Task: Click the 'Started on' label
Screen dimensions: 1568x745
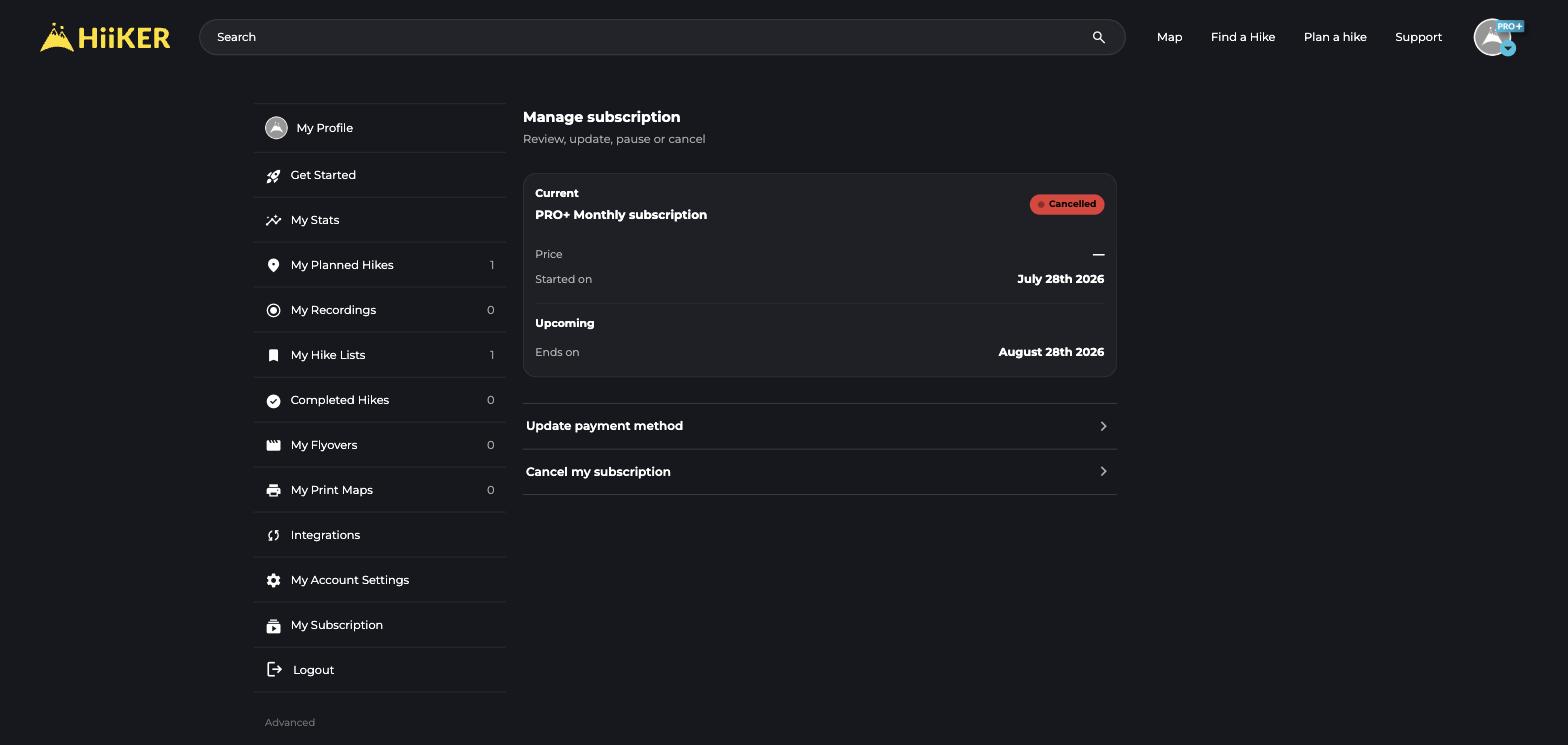Action: point(563,279)
